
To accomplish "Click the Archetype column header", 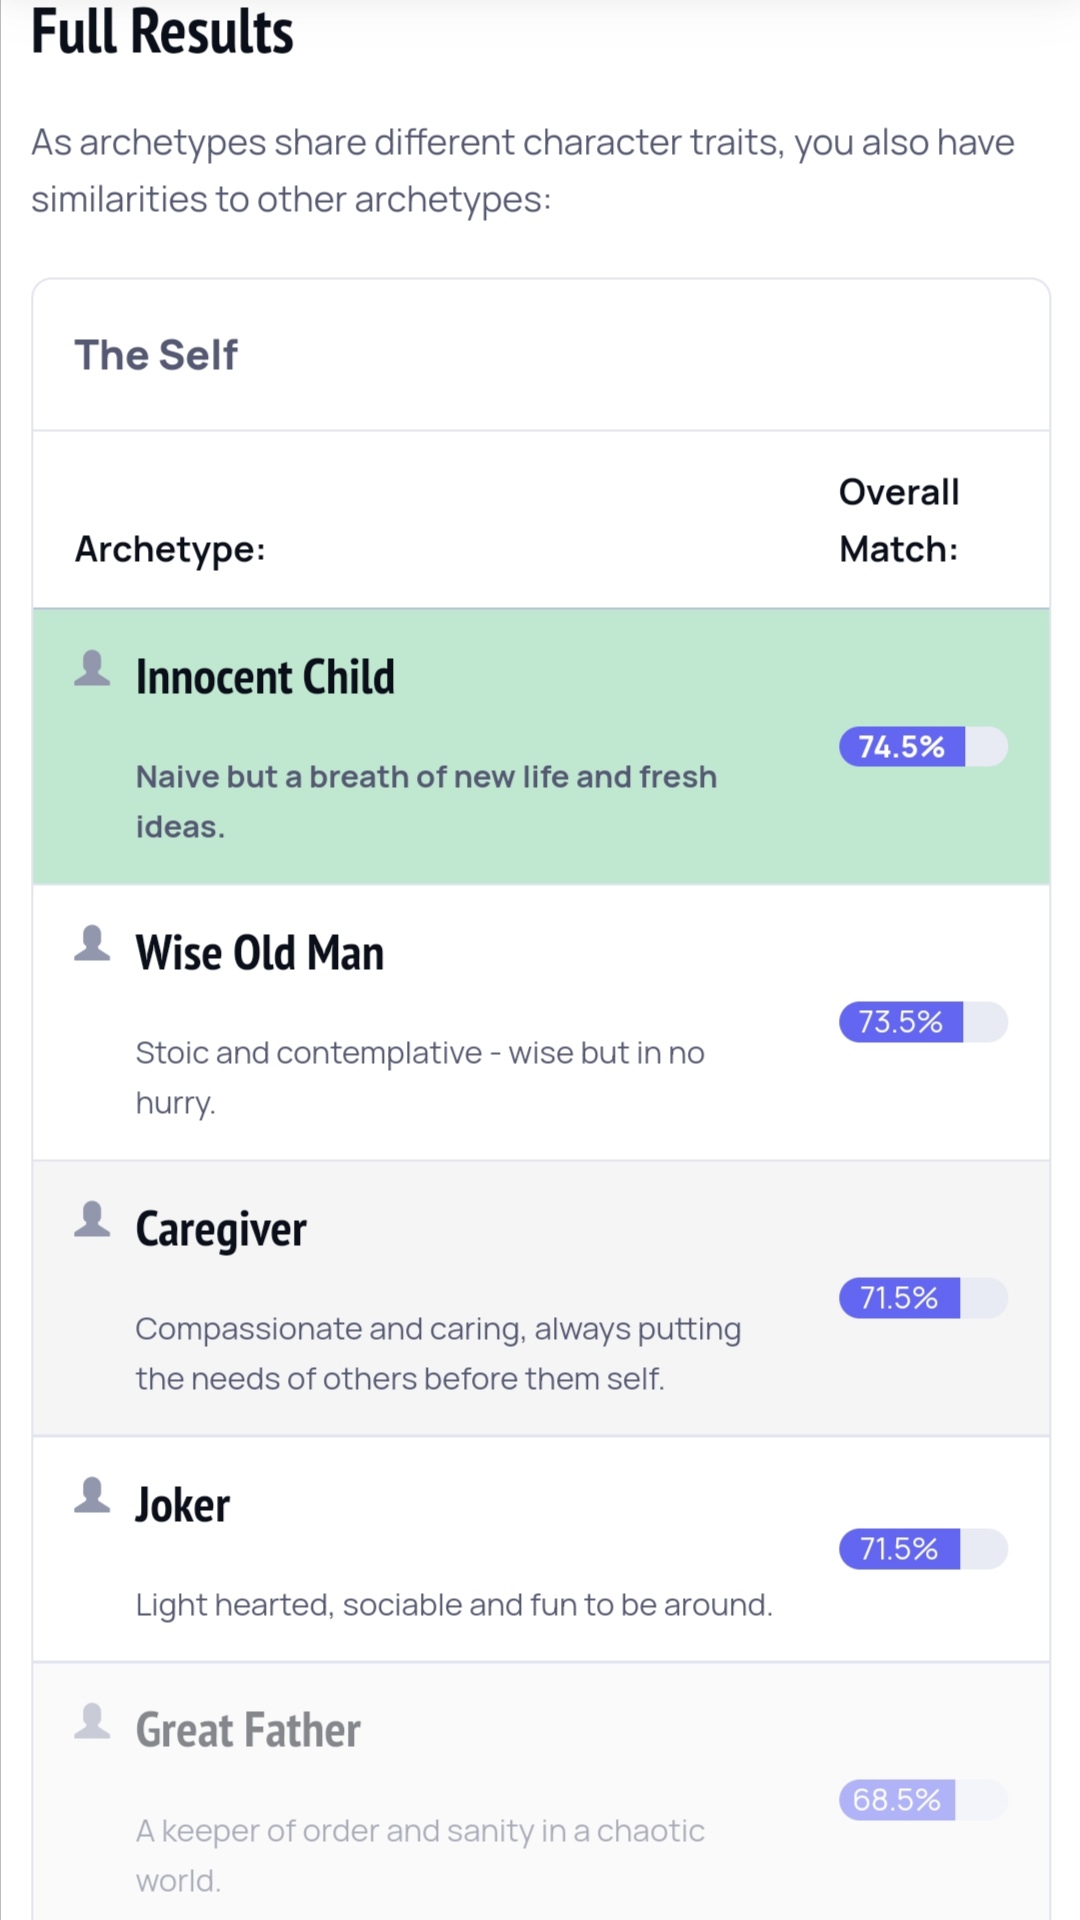I will pos(170,549).
